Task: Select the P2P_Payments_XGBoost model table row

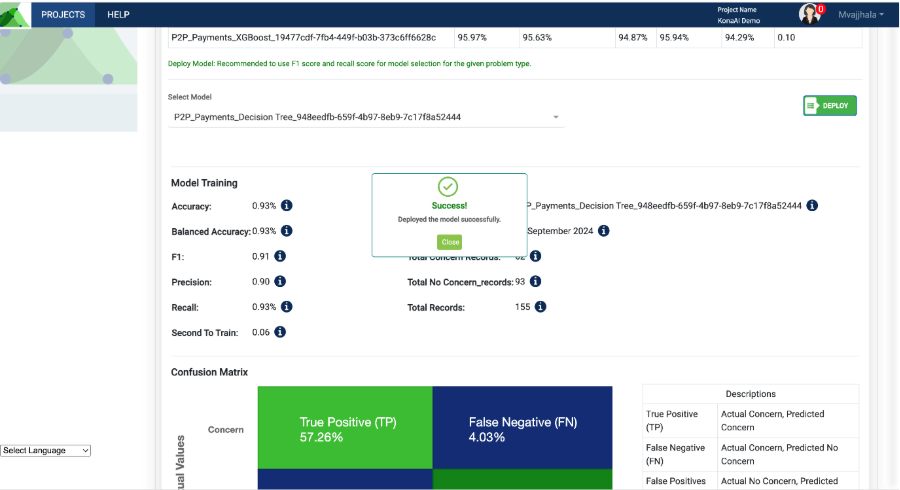Action: click(305, 37)
